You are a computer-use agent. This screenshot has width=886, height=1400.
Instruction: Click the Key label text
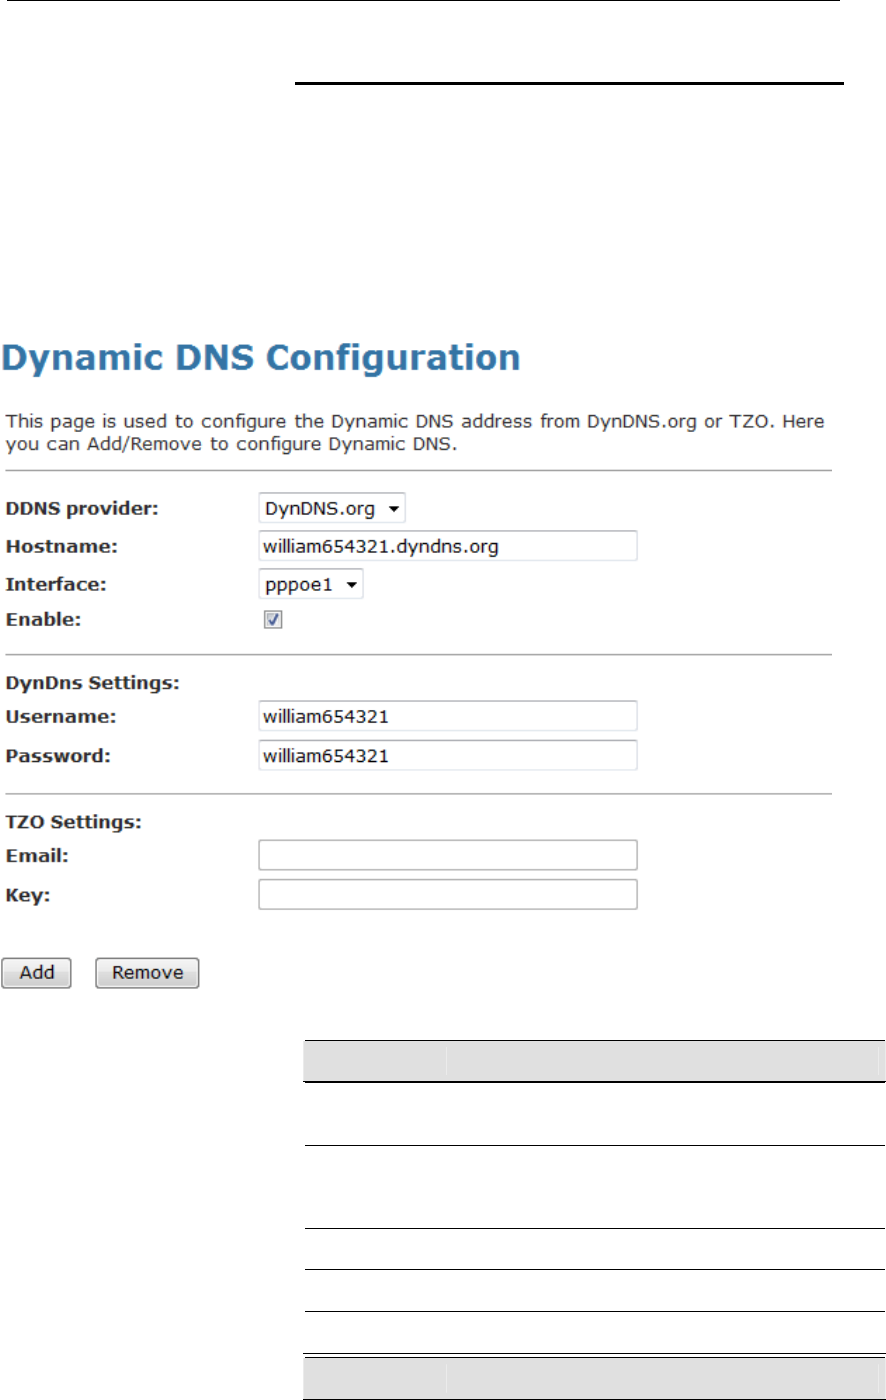coord(27,895)
